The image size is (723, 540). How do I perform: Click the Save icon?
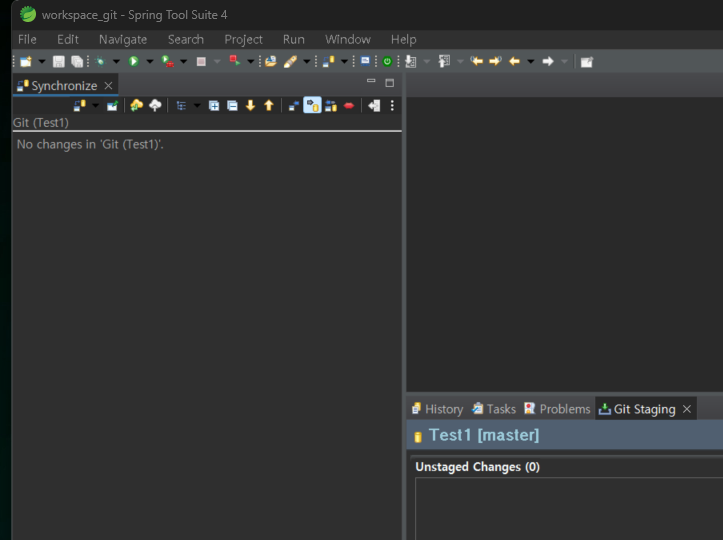coord(59,61)
